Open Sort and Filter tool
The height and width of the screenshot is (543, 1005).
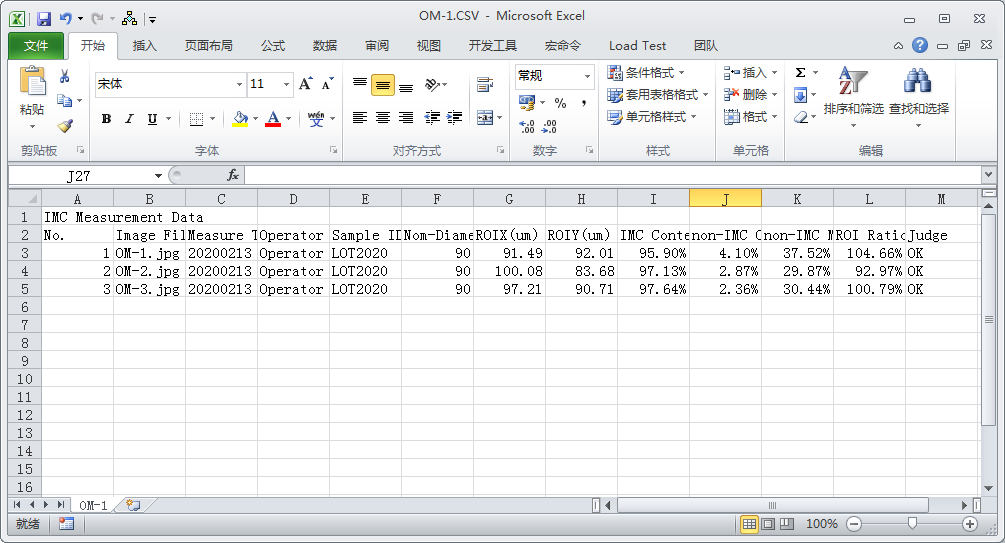coord(853,93)
